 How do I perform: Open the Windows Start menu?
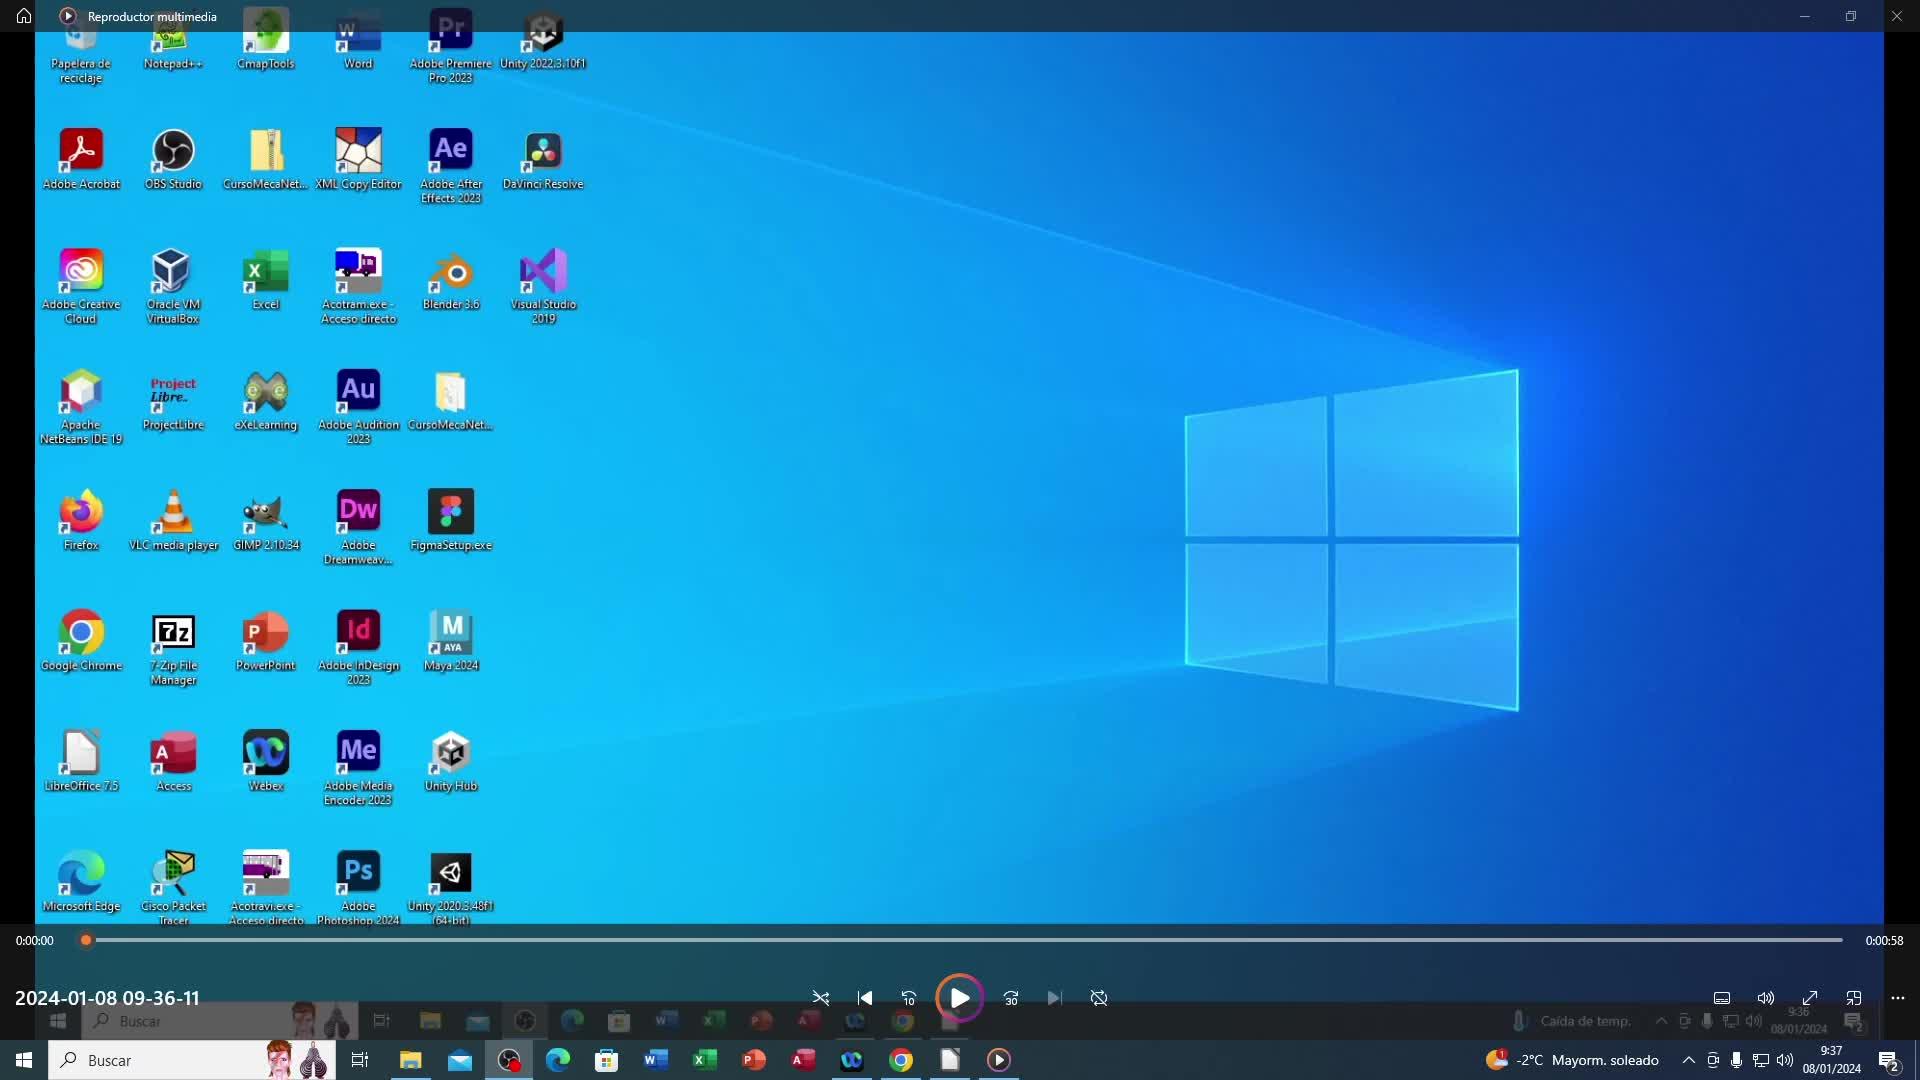point(24,1060)
